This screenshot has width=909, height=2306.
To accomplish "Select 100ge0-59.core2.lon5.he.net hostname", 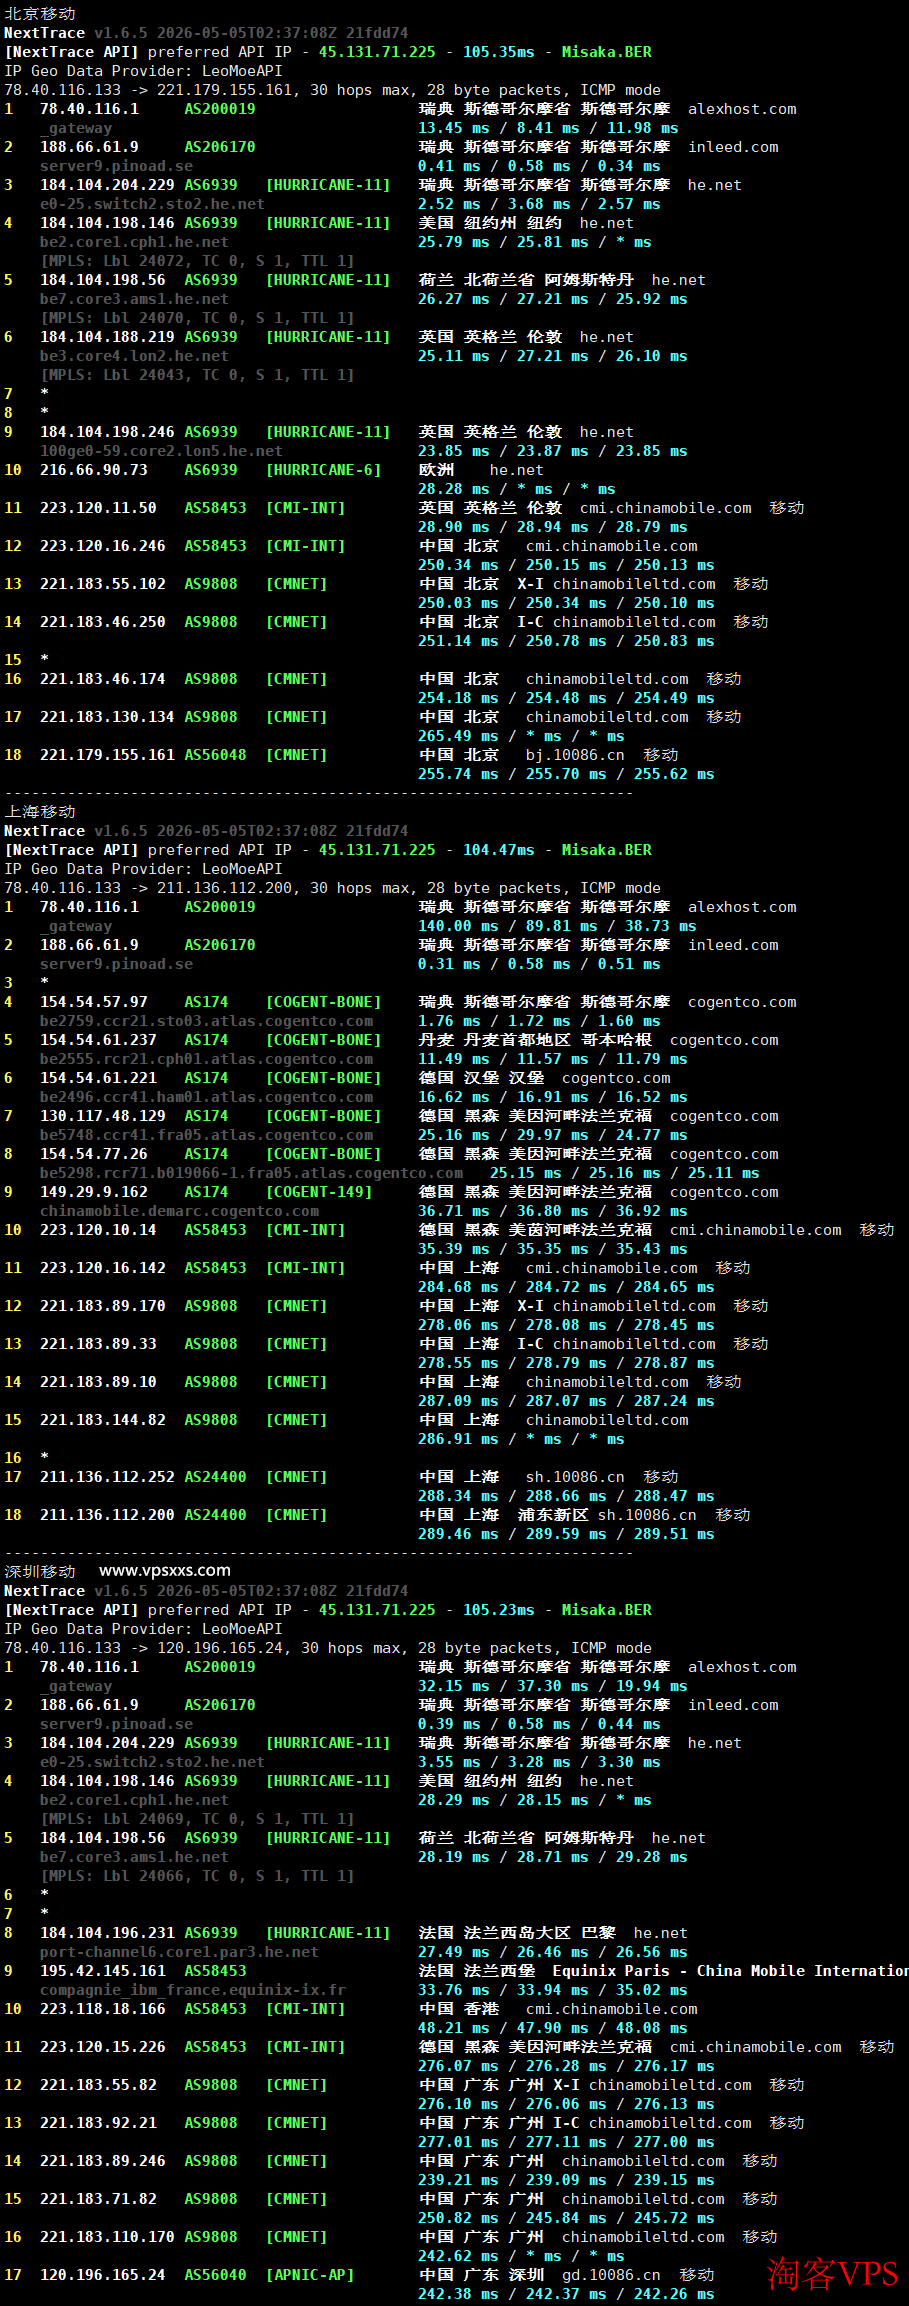I will [161, 451].
